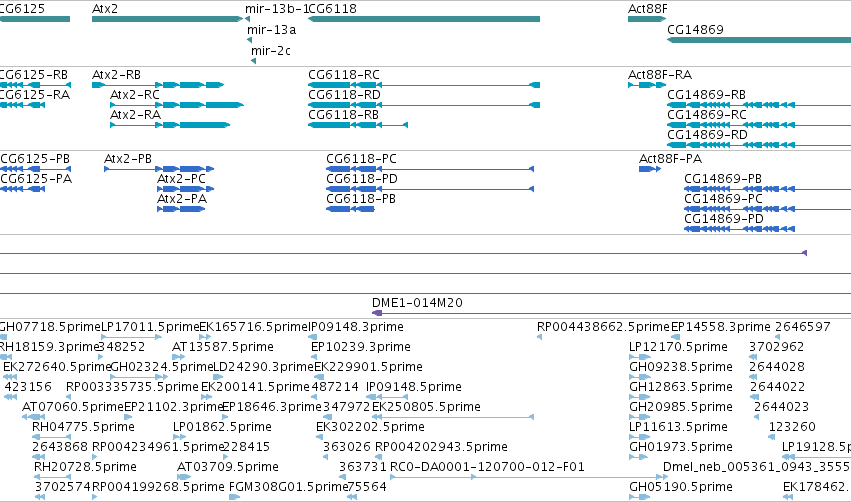Click protein CG6118-PC label
The height and width of the screenshot is (502, 851).
point(361,158)
